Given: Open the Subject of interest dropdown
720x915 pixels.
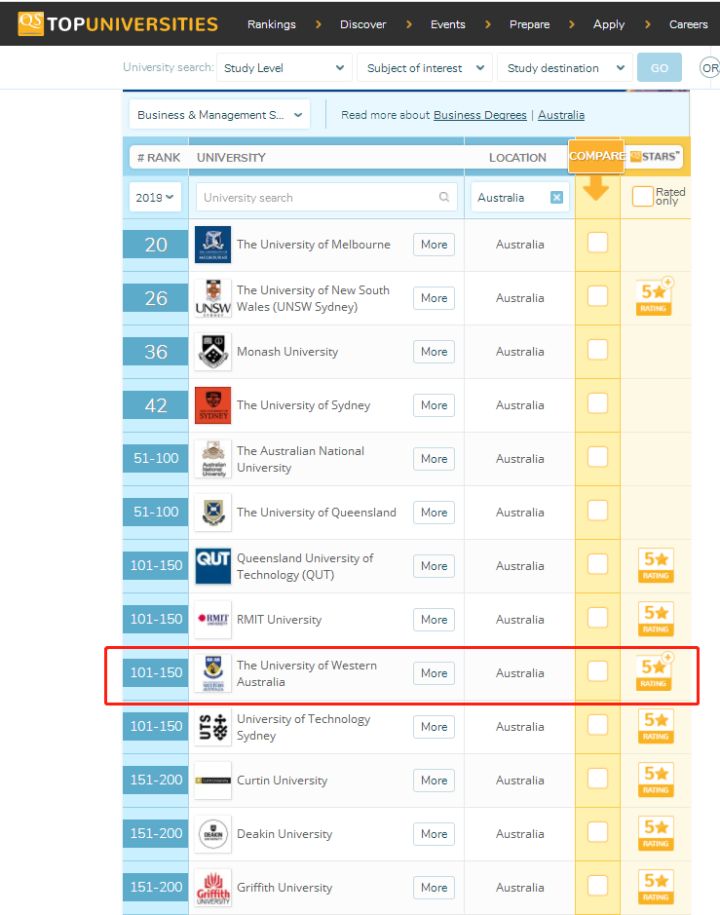Looking at the screenshot, I should click(x=425, y=68).
